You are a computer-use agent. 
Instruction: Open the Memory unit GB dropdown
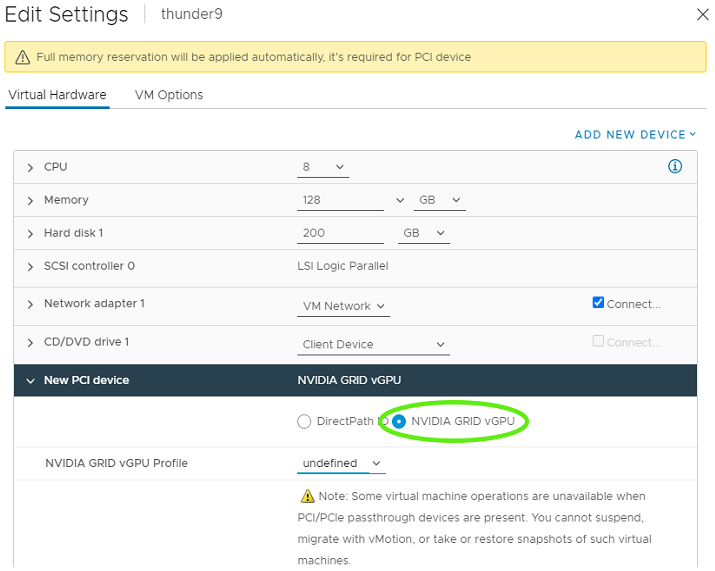coord(440,200)
